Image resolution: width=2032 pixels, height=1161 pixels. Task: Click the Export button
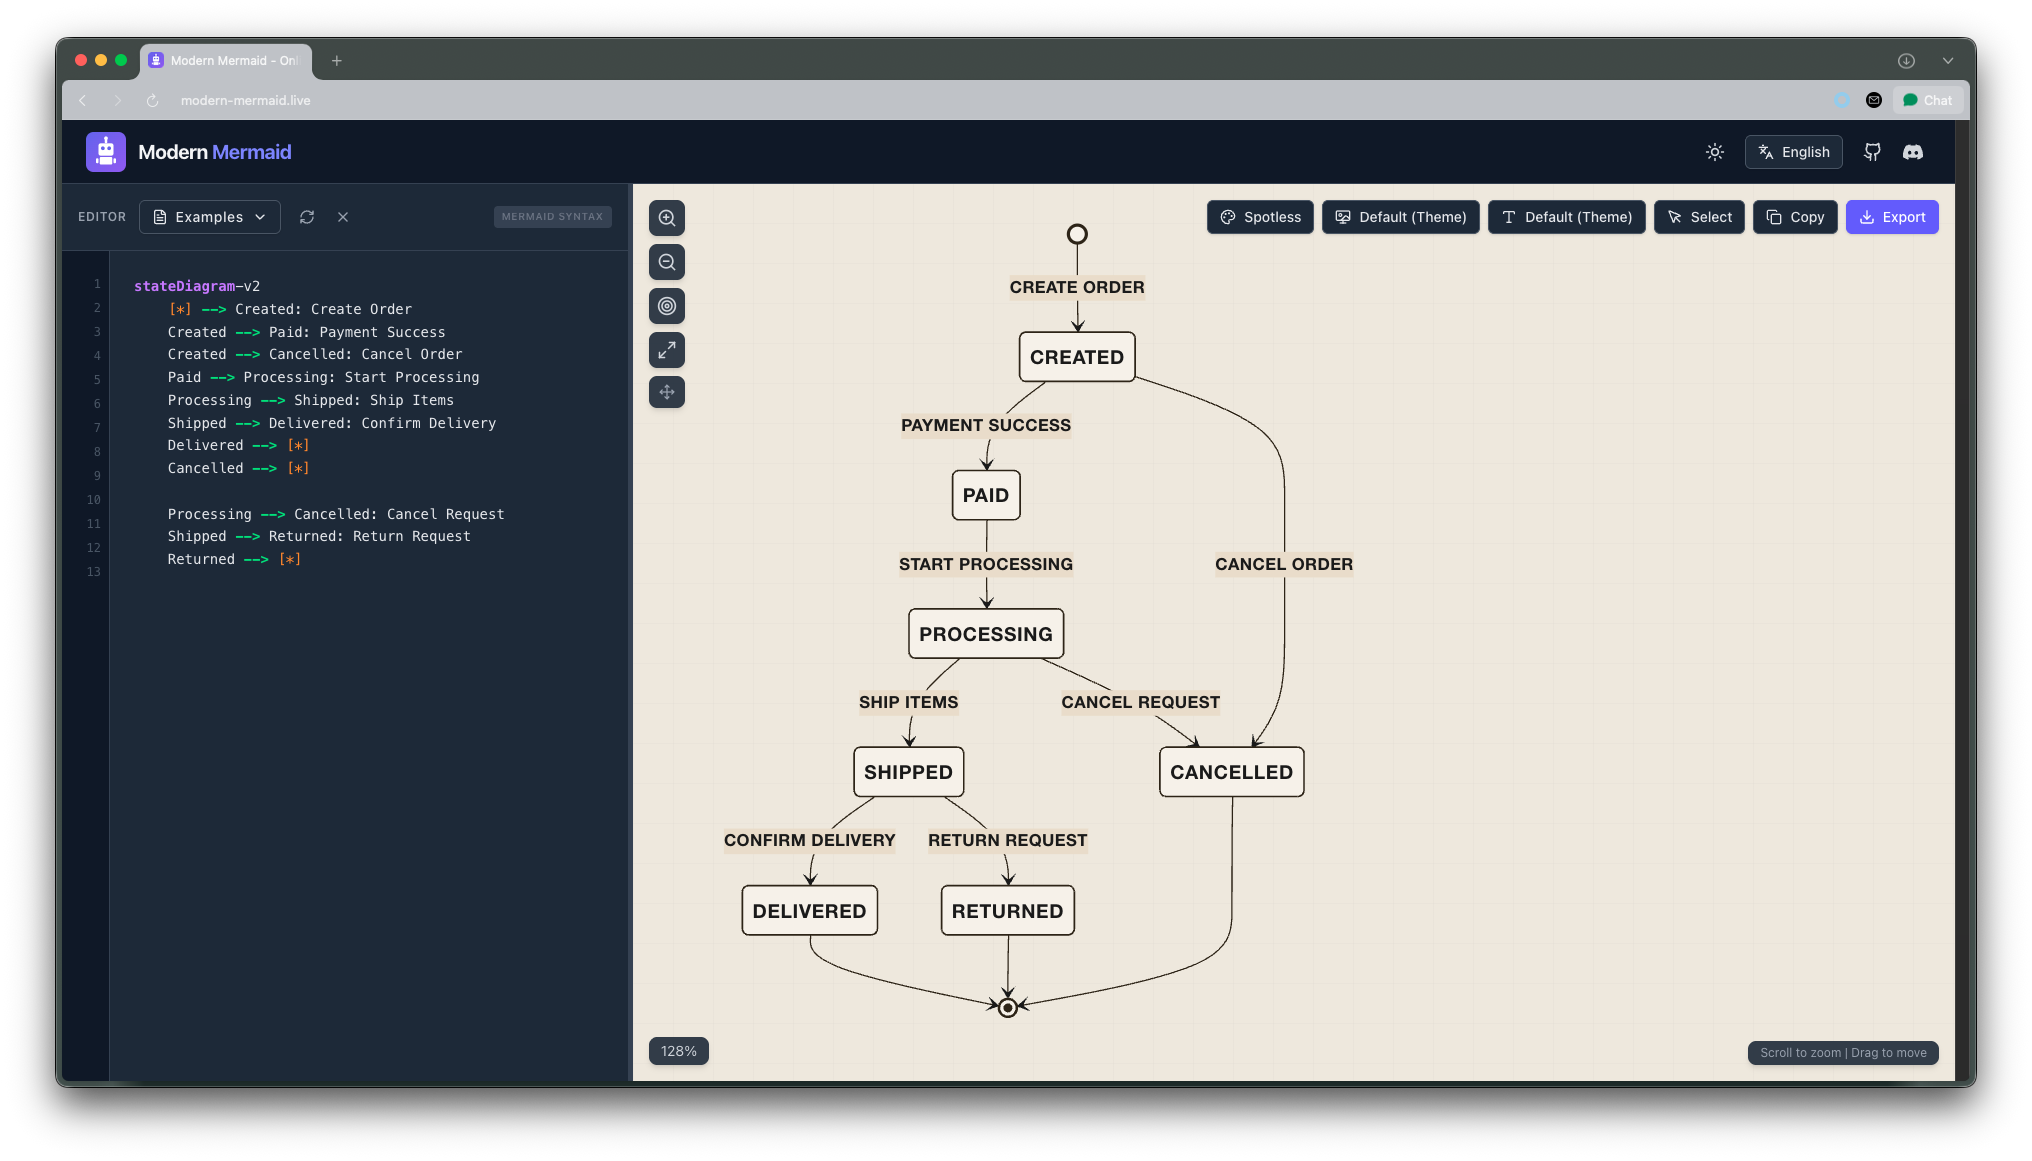1892,217
